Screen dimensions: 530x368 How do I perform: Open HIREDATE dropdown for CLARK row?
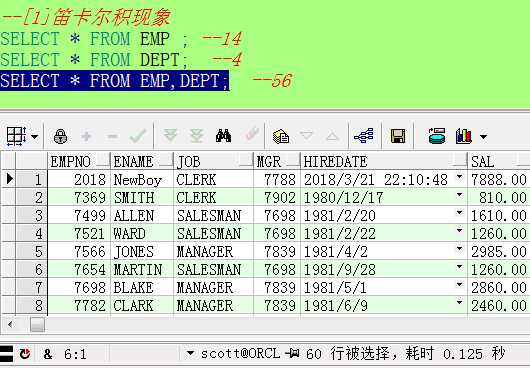(459, 302)
